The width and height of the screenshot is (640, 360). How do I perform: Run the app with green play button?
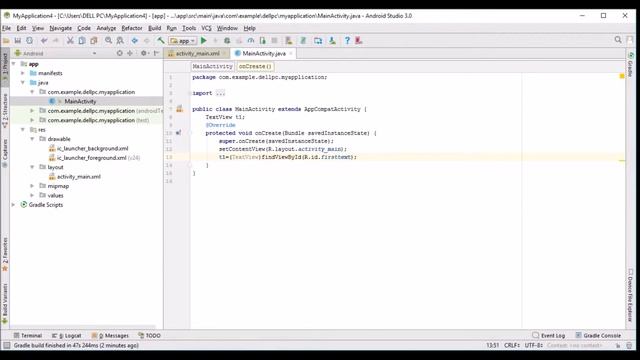pyautogui.click(x=204, y=40)
